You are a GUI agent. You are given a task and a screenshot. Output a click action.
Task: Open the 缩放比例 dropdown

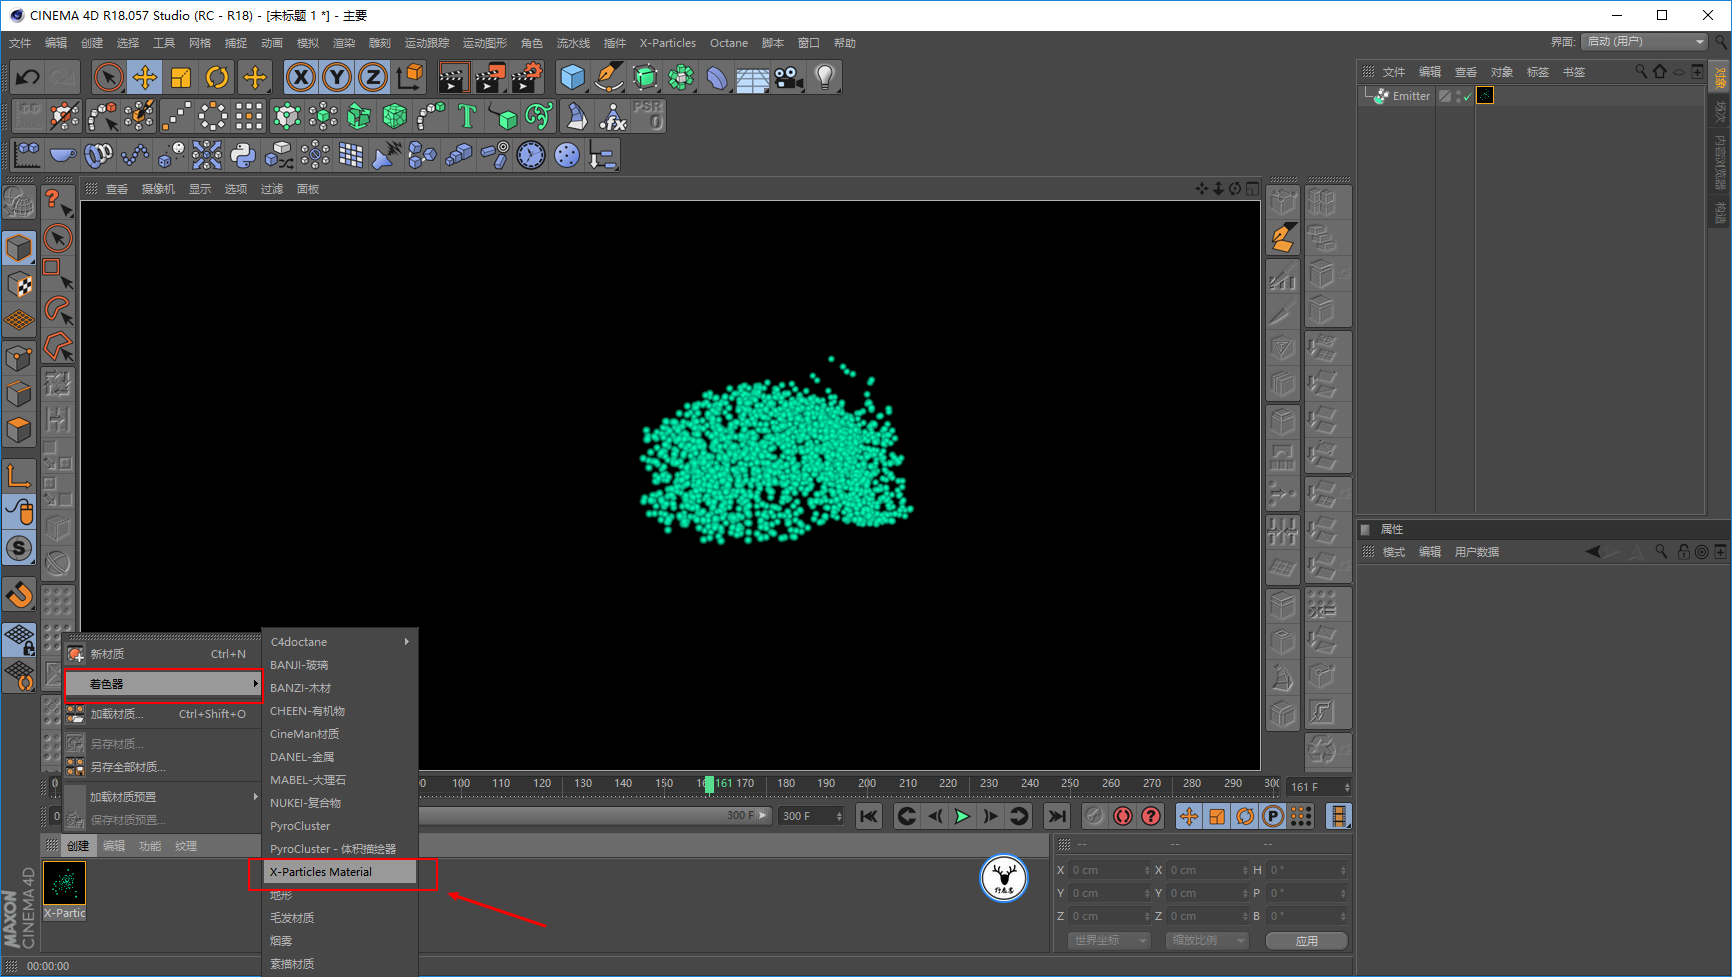click(x=1208, y=941)
